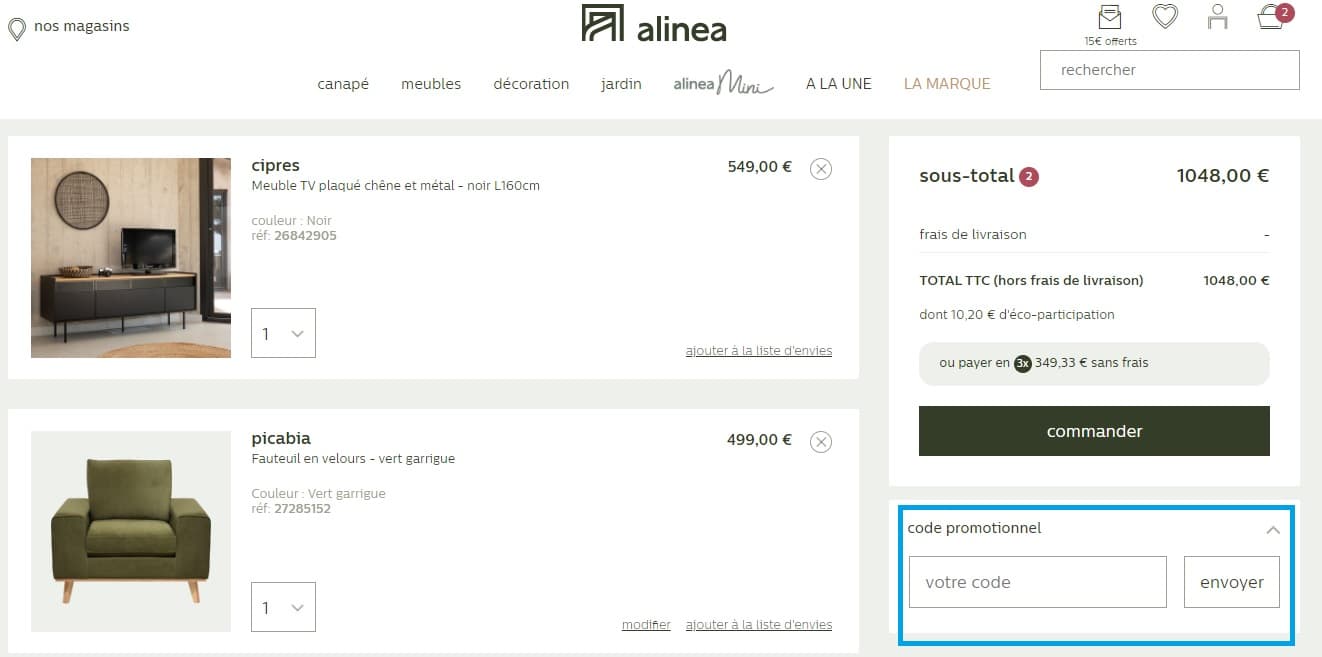The image size is (1322, 657).
Task: Open the cart icon showing 2 items
Action: [x=1270, y=19]
